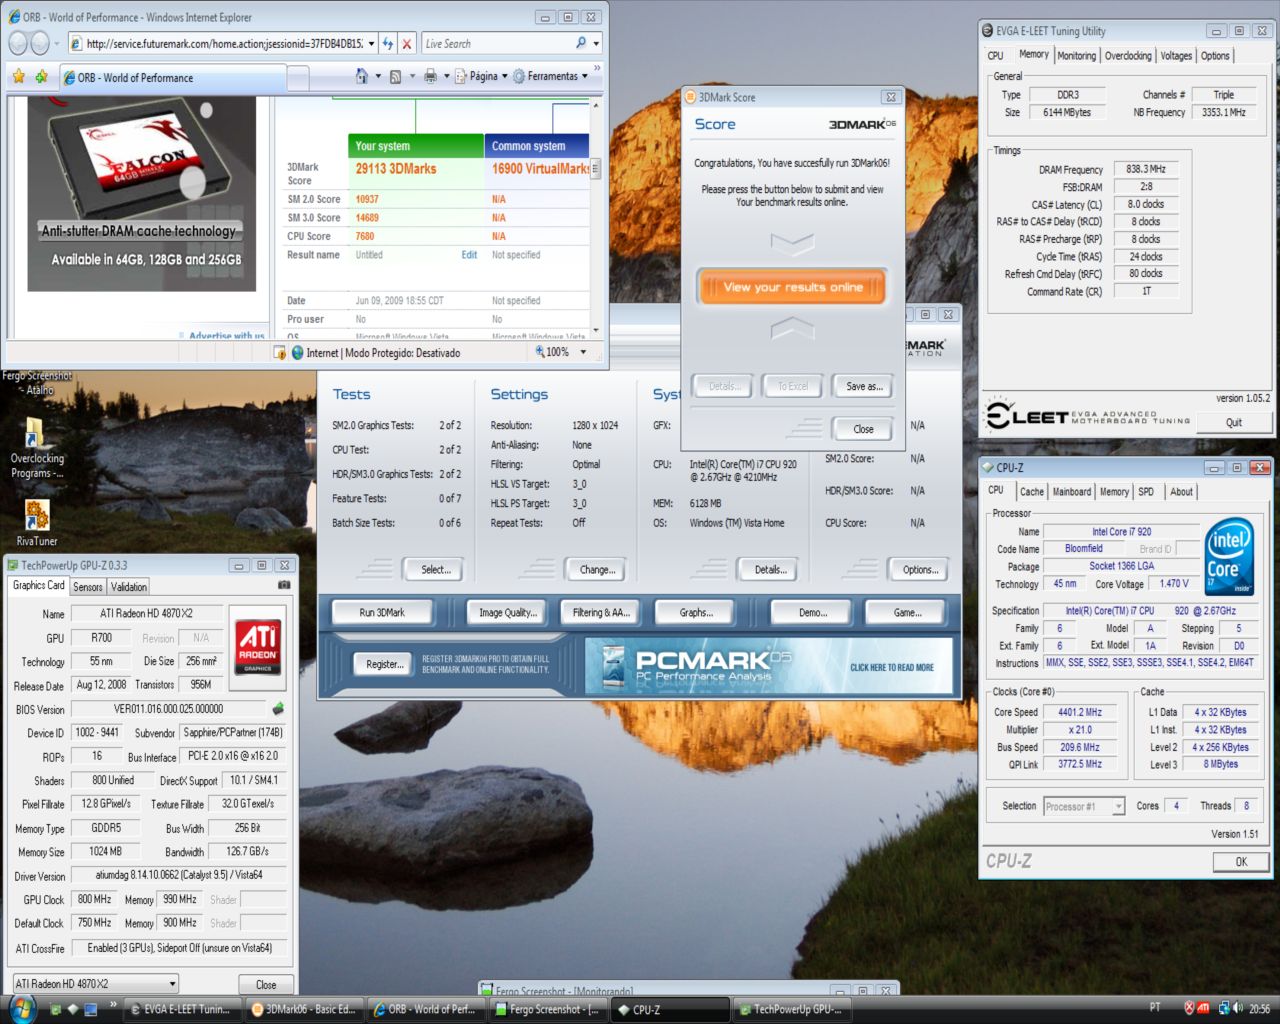
Task: Click OK in the CPU-Z window
Action: pyautogui.click(x=1241, y=862)
